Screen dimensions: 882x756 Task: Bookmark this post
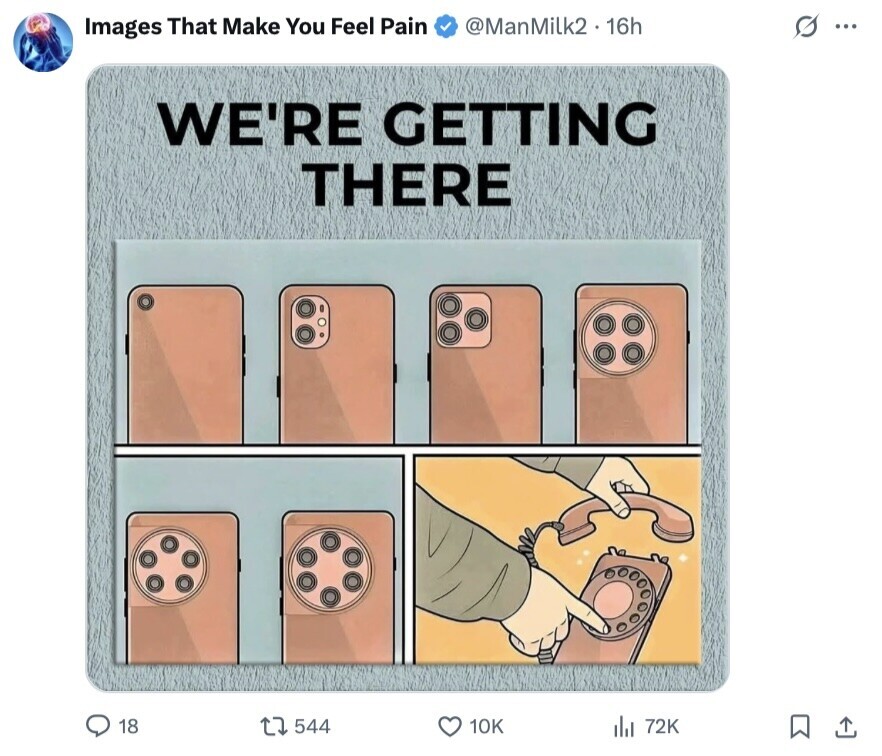point(800,727)
